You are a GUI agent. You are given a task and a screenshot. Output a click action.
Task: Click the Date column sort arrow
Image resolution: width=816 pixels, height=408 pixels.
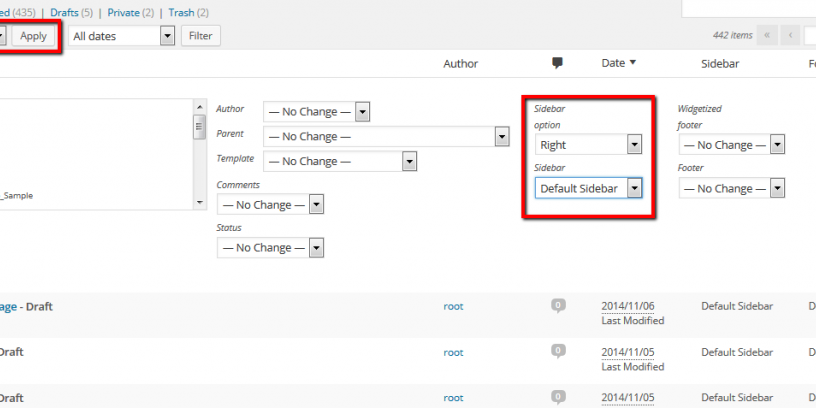point(632,63)
